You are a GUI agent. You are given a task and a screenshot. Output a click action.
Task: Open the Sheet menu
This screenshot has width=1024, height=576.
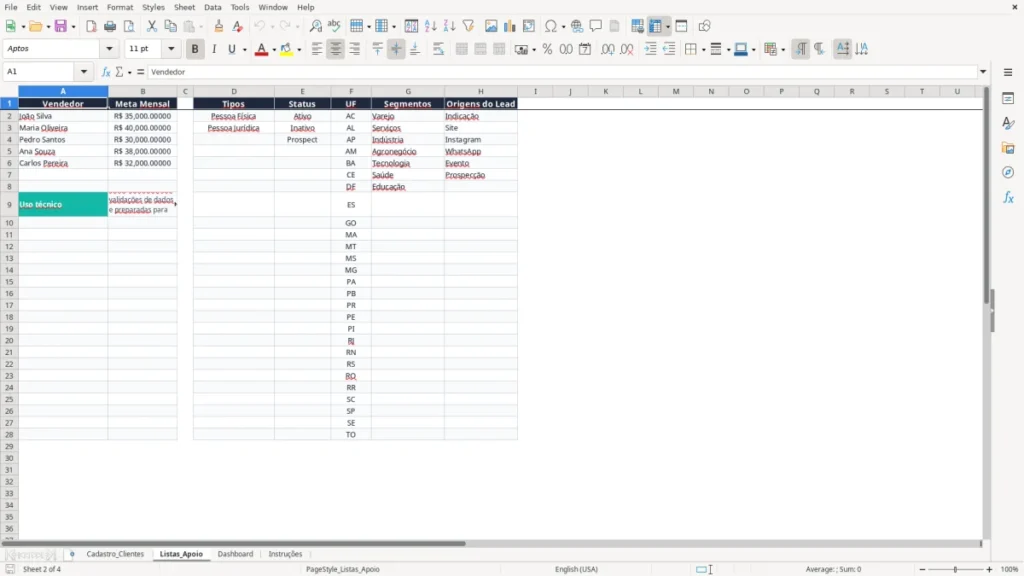pos(184,7)
